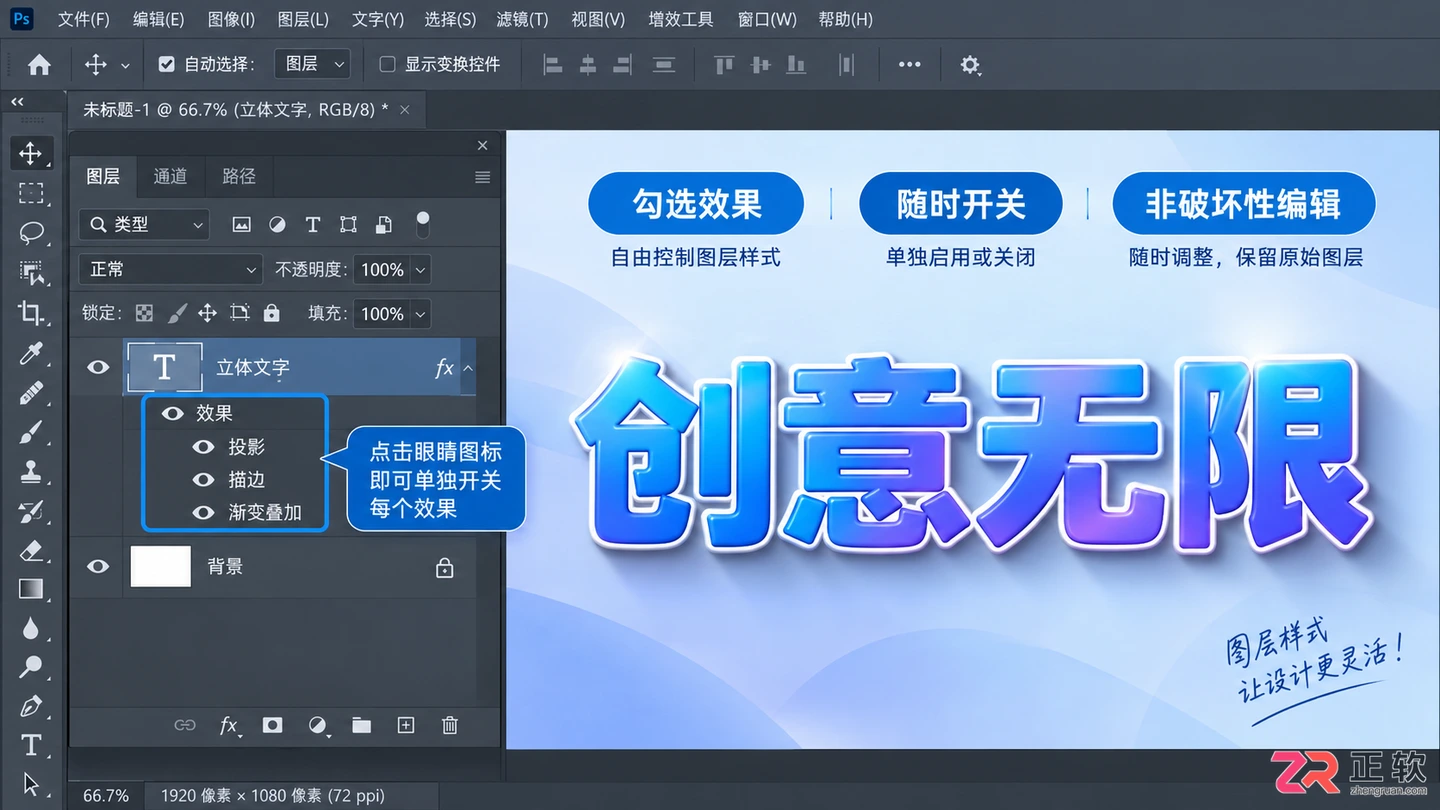Enable the 显示变换控件 checkbox

(x=388, y=65)
